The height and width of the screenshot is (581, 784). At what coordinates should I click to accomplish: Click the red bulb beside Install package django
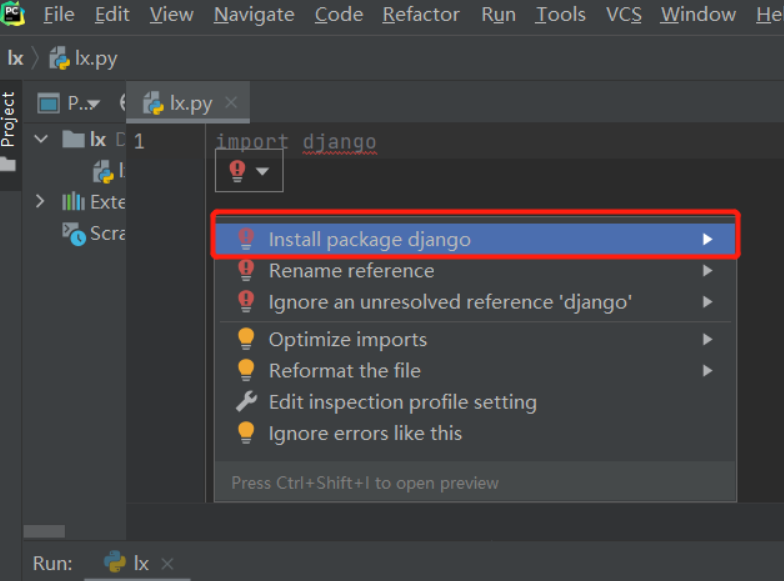[246, 238]
